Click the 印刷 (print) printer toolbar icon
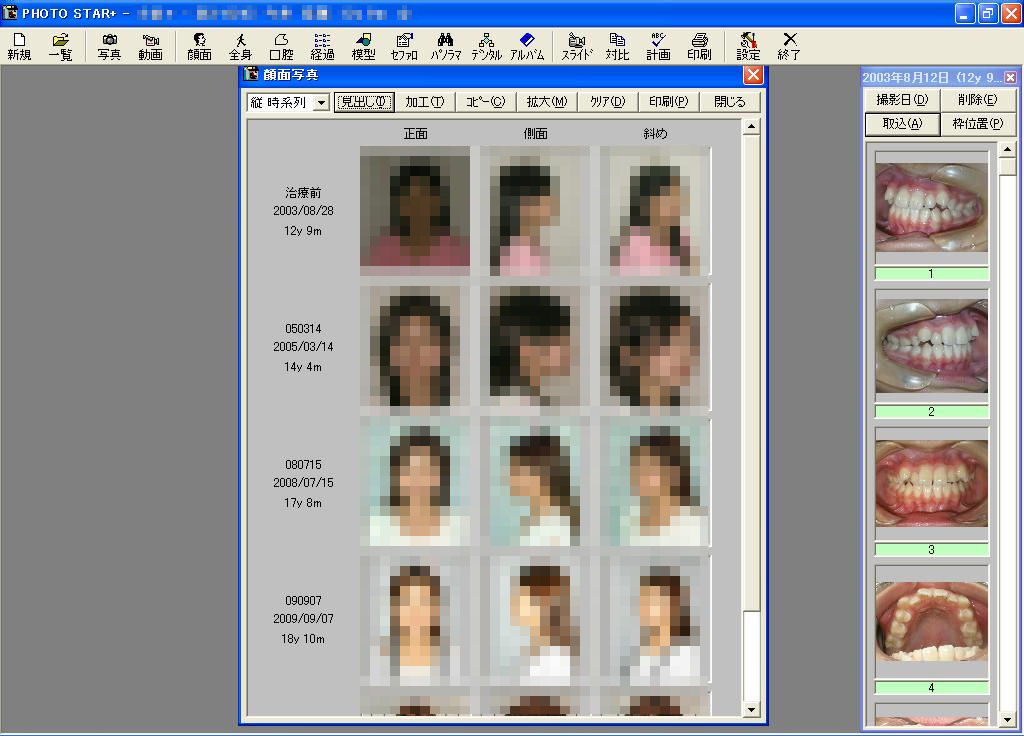The width and height of the screenshot is (1024, 736). [699, 47]
